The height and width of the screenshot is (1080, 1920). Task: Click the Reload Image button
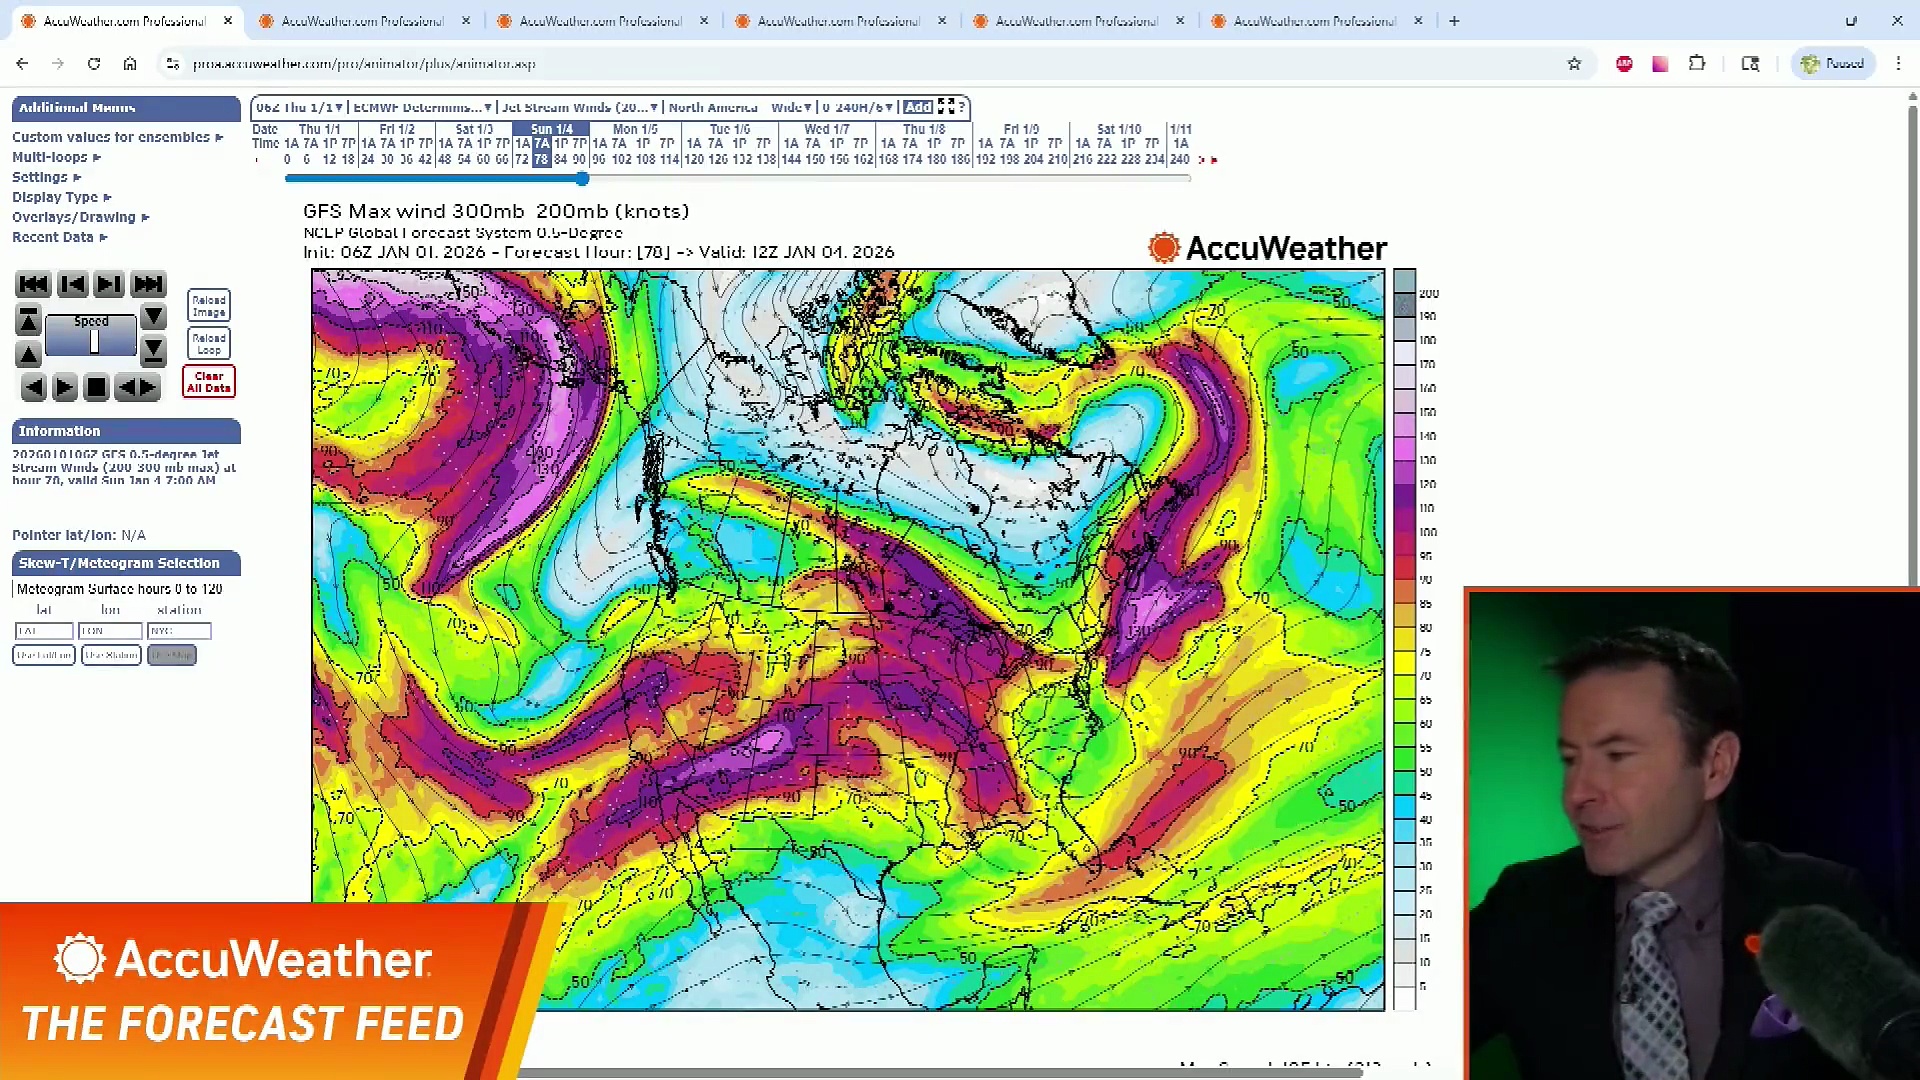click(x=208, y=305)
